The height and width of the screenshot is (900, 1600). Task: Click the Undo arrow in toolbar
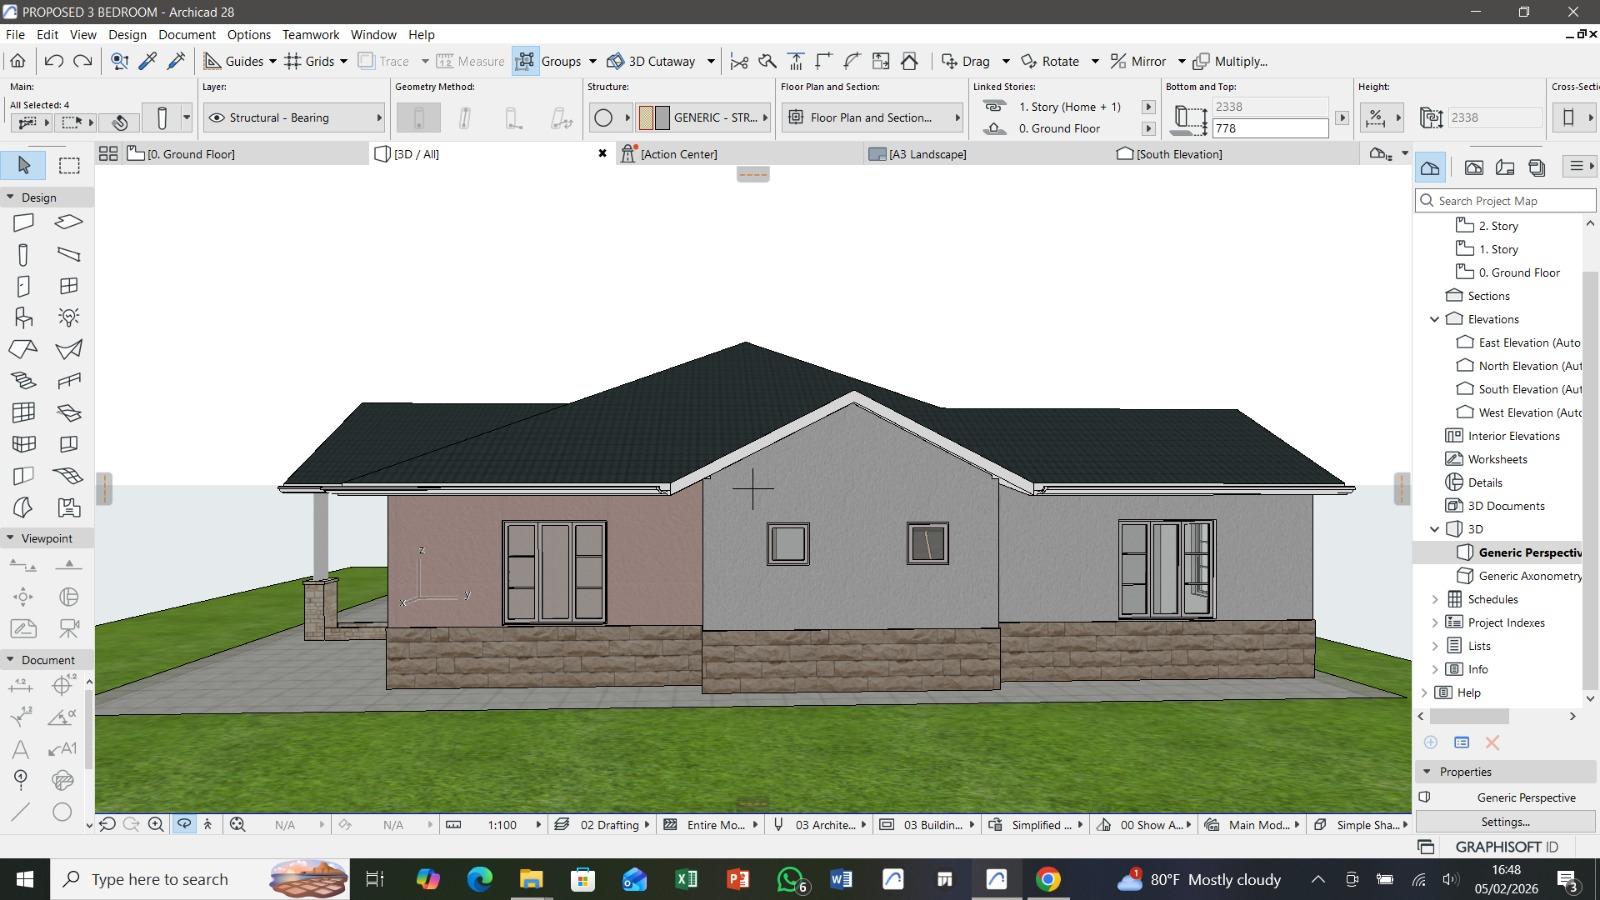click(54, 61)
